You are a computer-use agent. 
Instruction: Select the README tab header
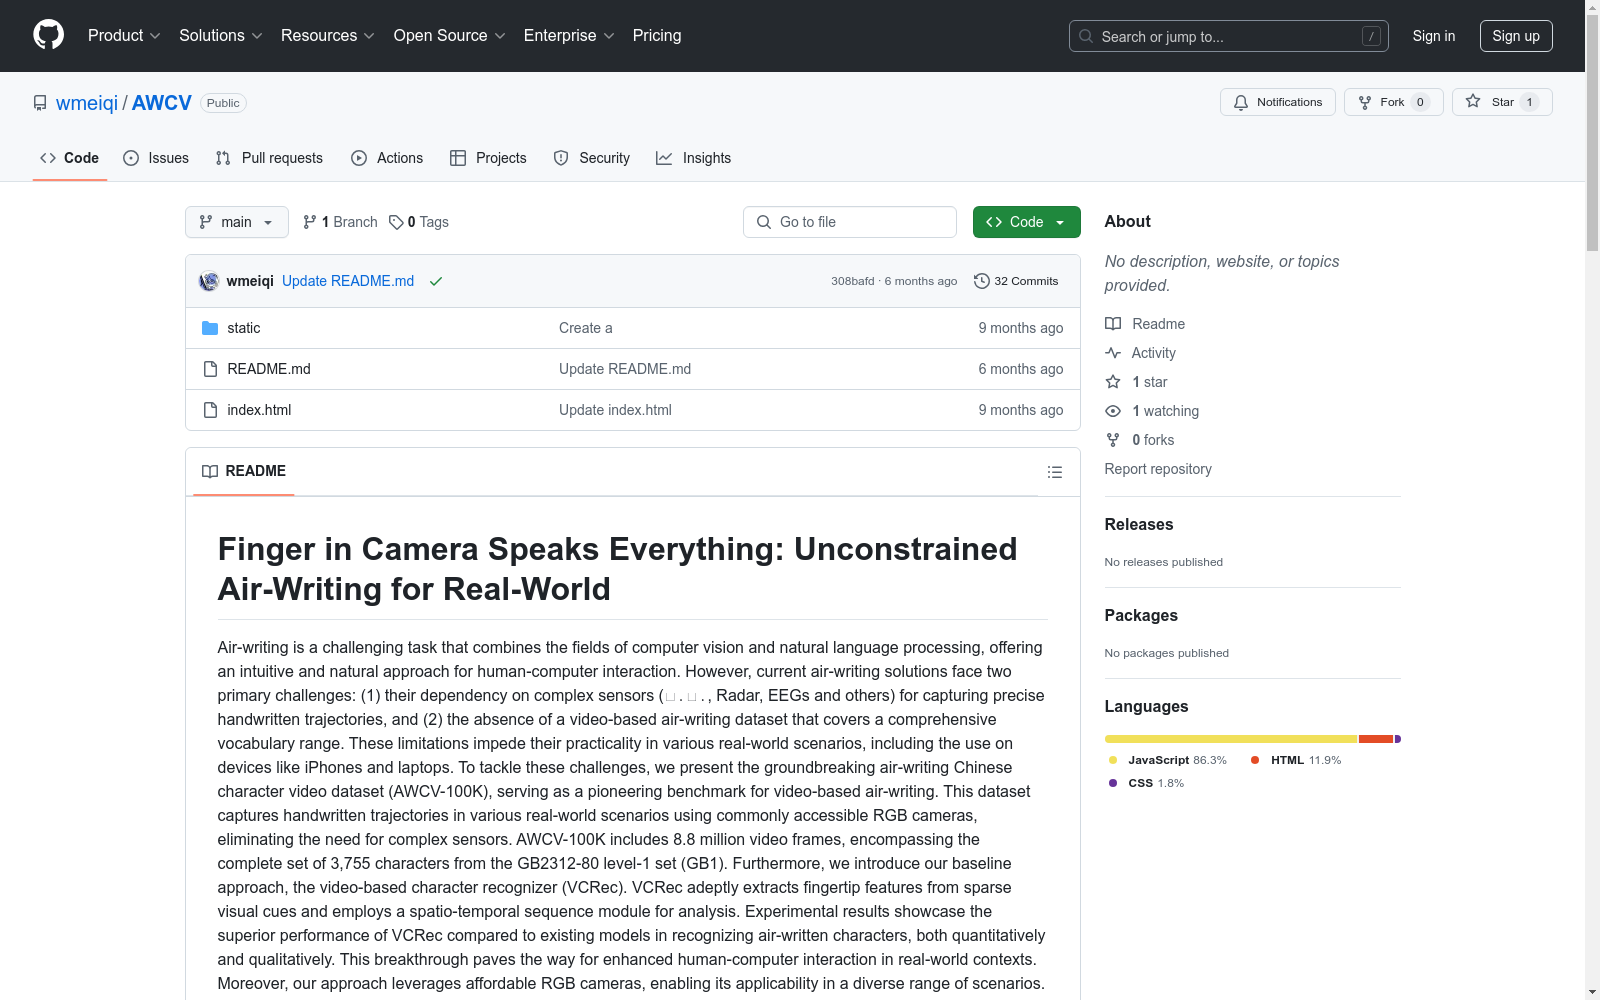coord(244,471)
